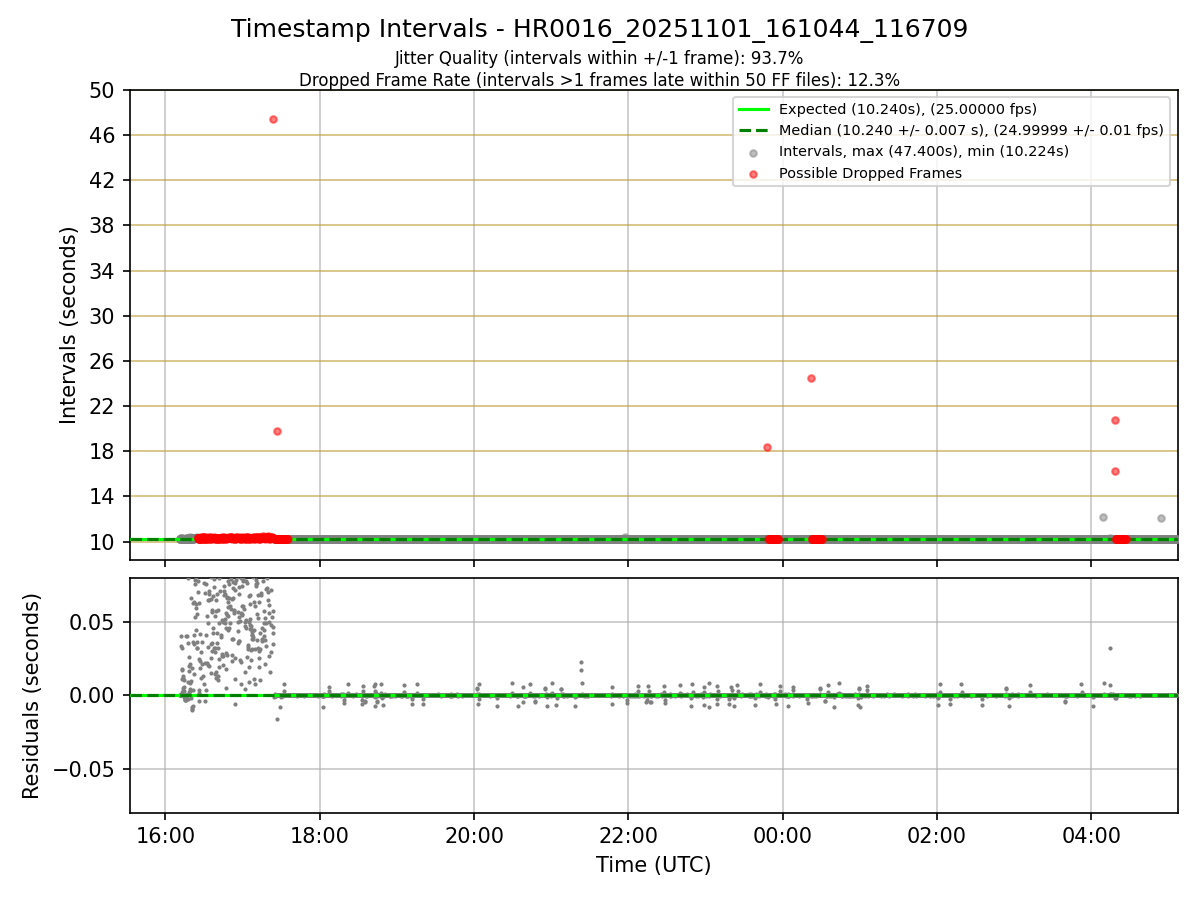Click the '-0.05' residuals tick label
This screenshot has height=900, width=1200.
[84, 769]
